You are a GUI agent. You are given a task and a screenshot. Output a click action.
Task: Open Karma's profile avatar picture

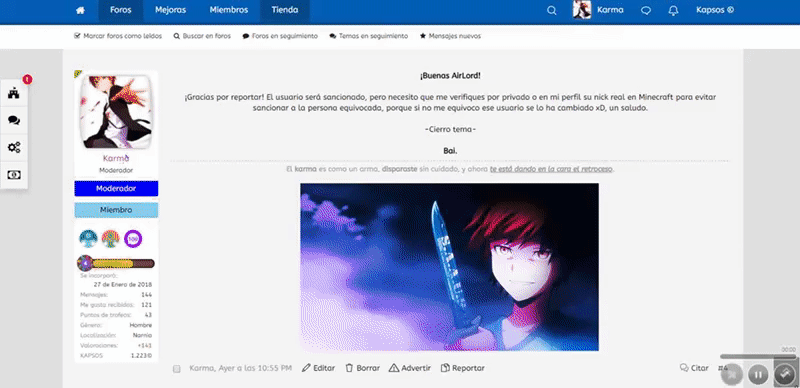click(116, 112)
